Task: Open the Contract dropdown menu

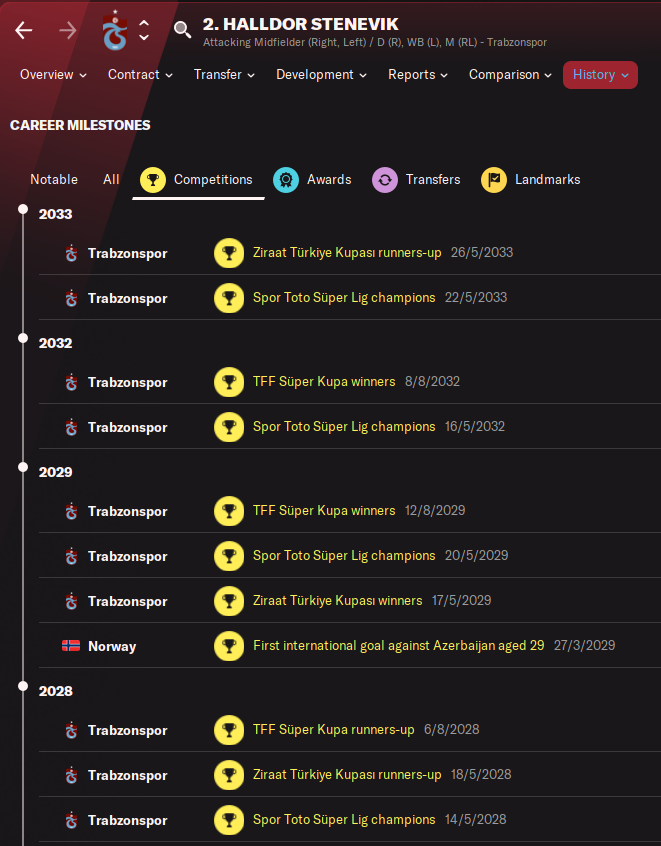Action: tap(140, 75)
